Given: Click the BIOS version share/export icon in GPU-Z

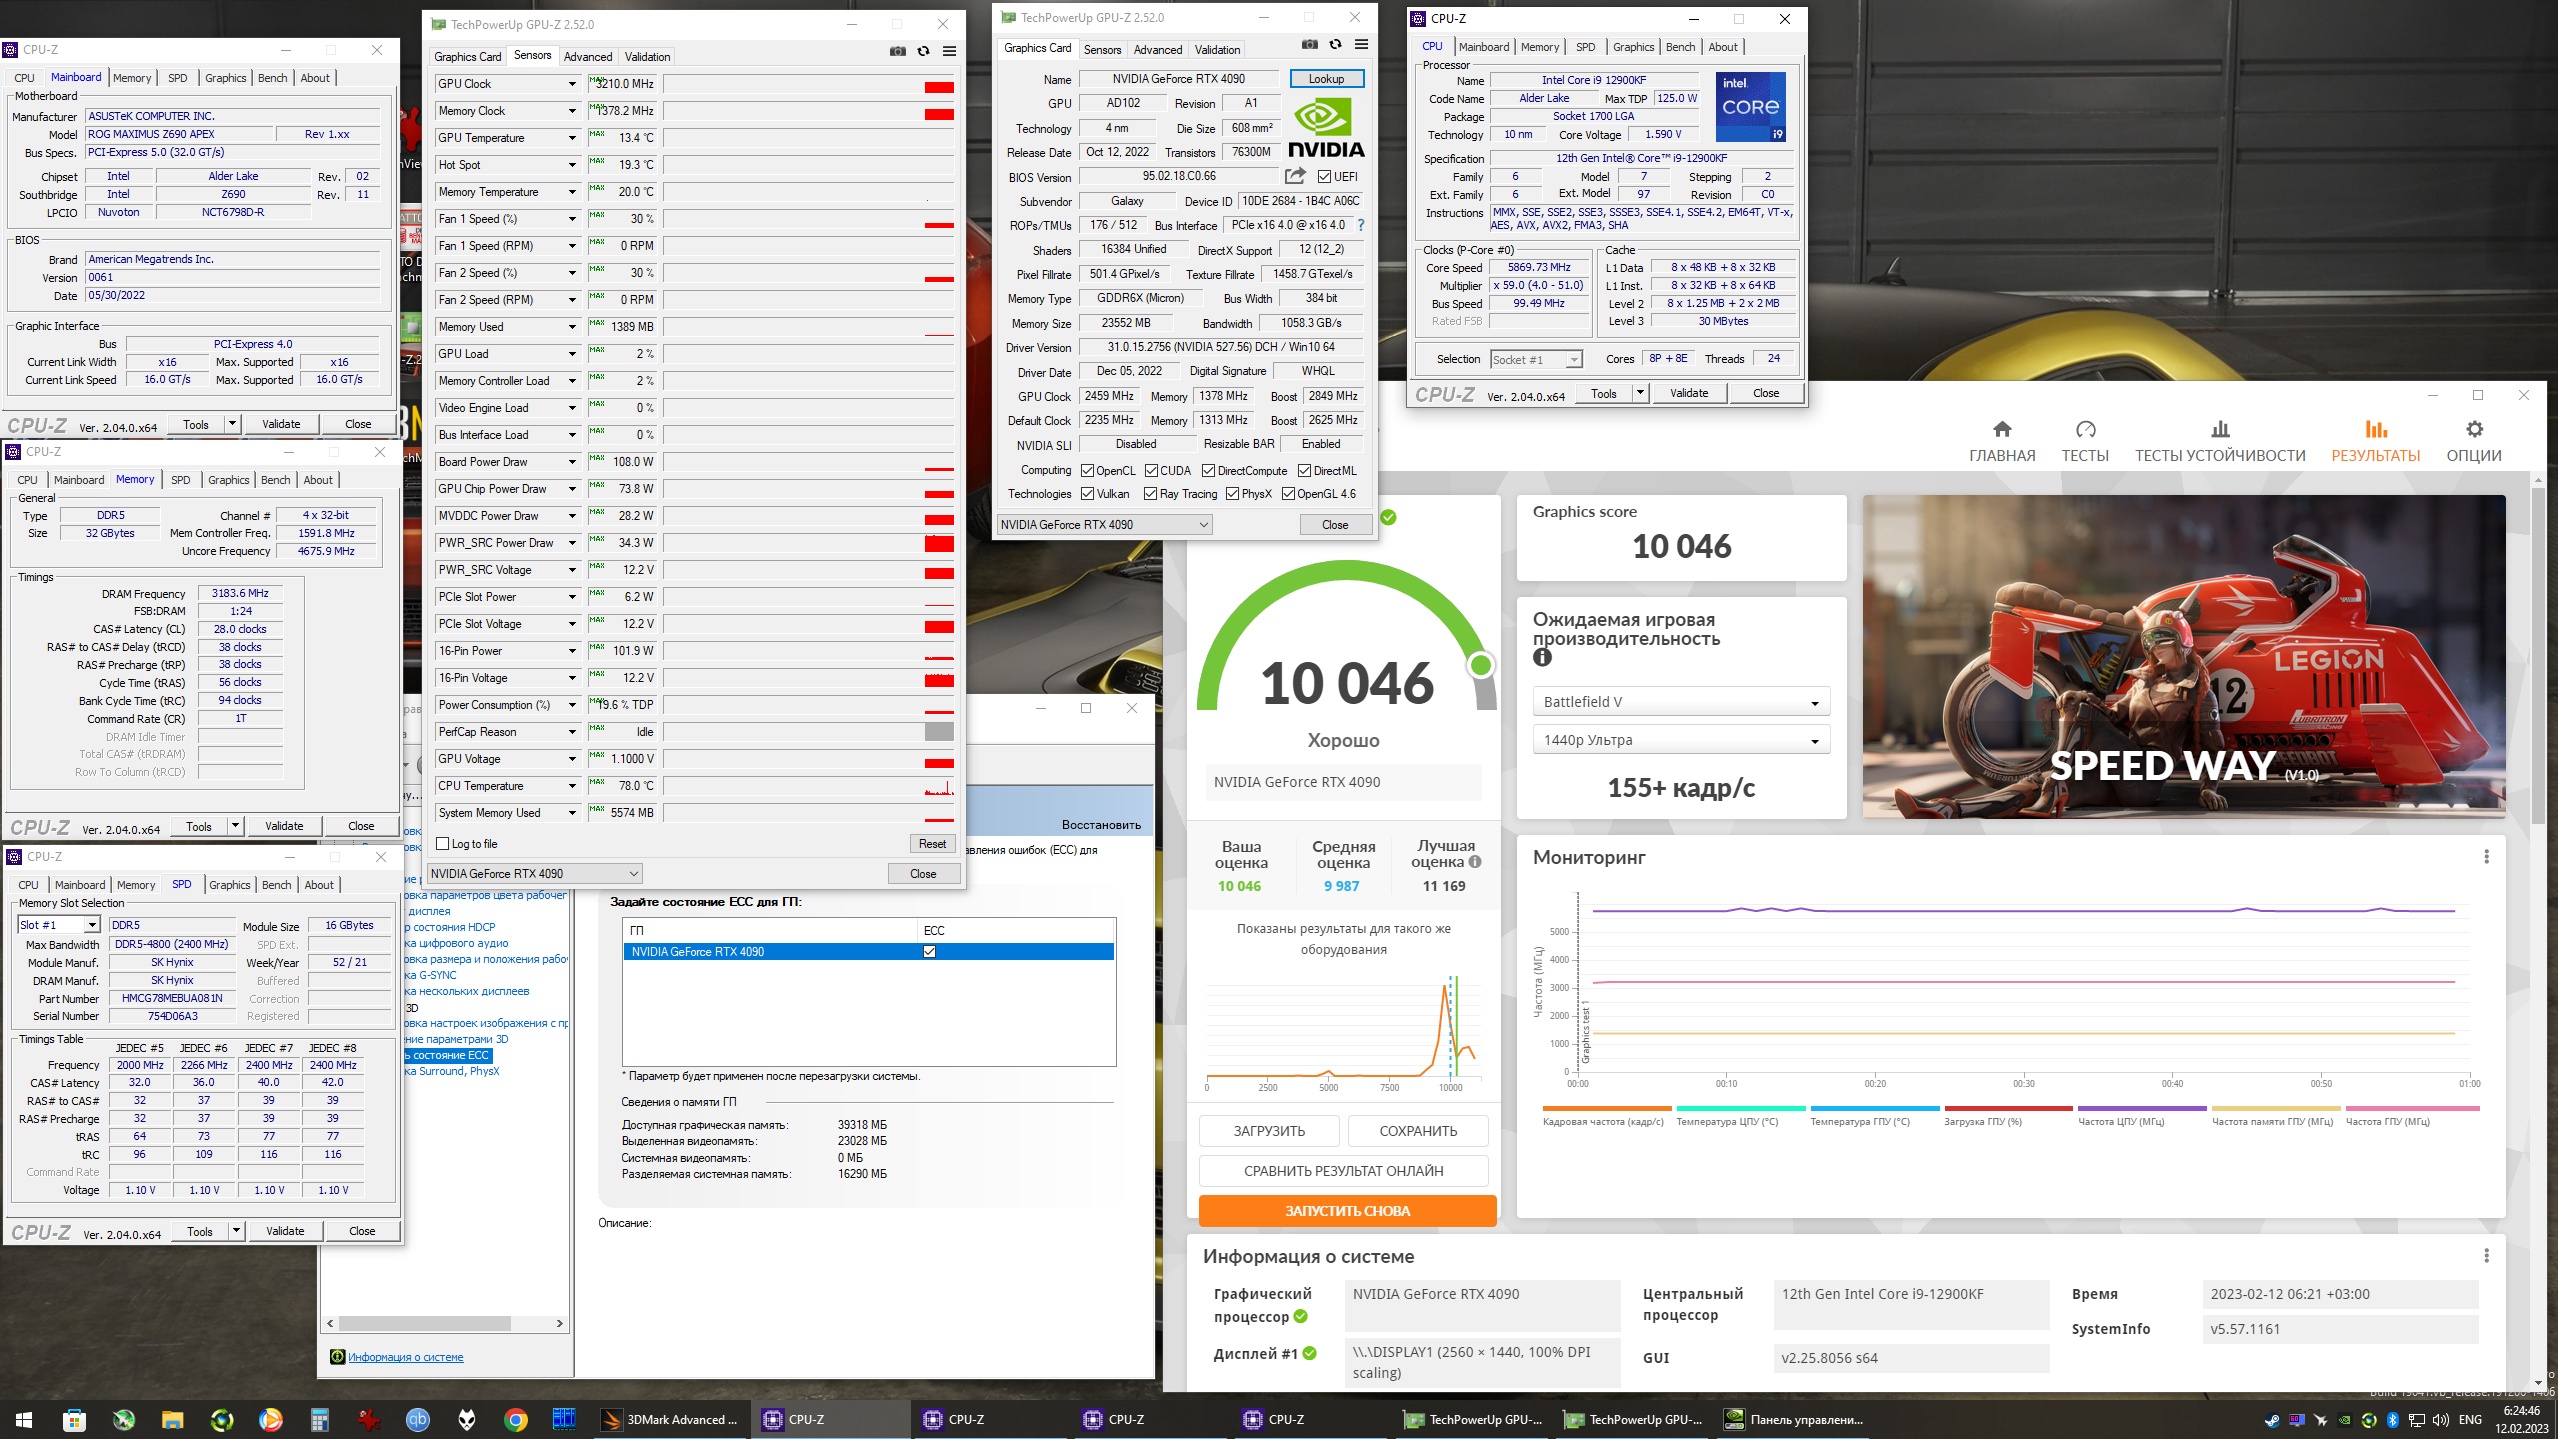Looking at the screenshot, I should coord(1295,176).
